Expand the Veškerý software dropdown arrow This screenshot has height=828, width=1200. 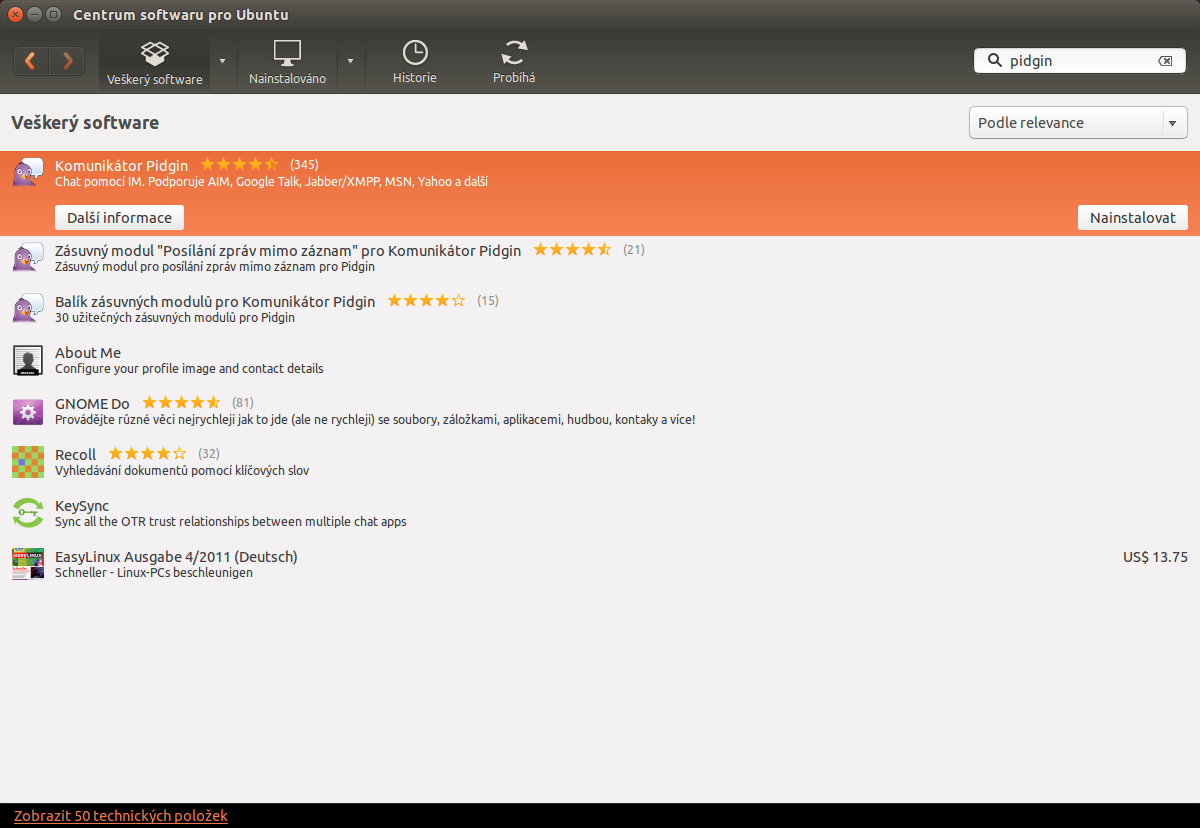[x=222, y=61]
